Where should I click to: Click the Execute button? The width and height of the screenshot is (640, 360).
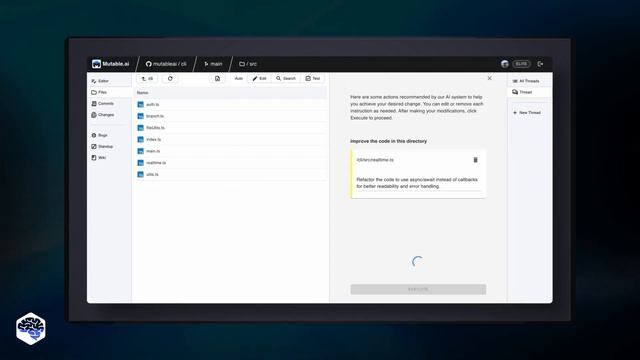click(x=418, y=289)
